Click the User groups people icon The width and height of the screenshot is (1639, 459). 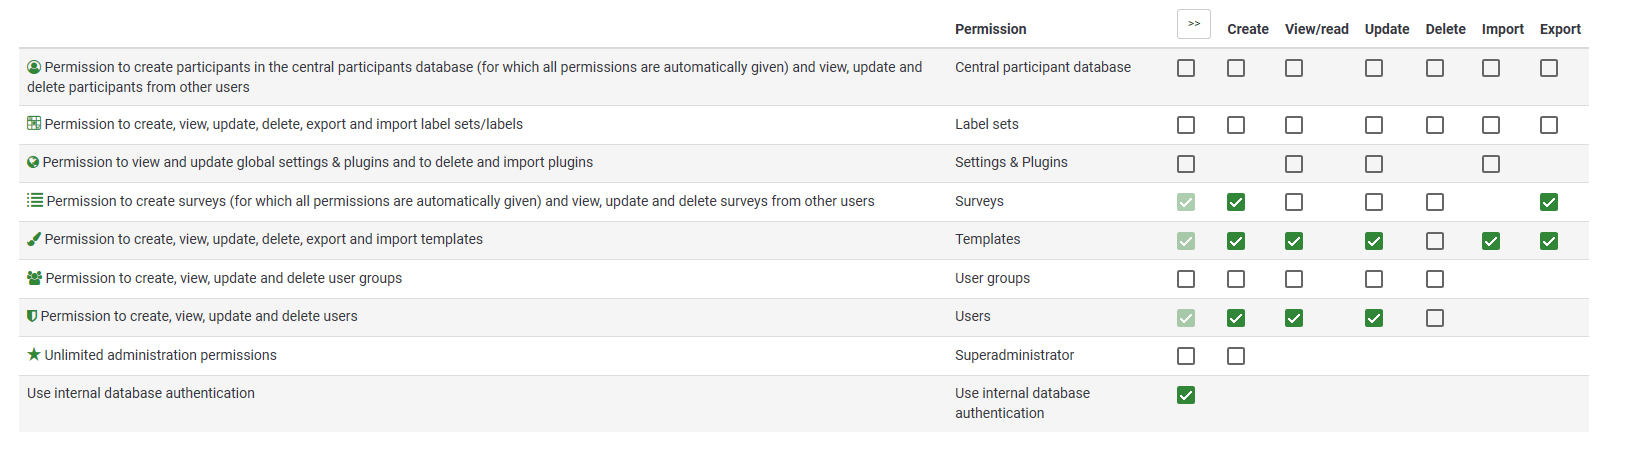coord(34,278)
